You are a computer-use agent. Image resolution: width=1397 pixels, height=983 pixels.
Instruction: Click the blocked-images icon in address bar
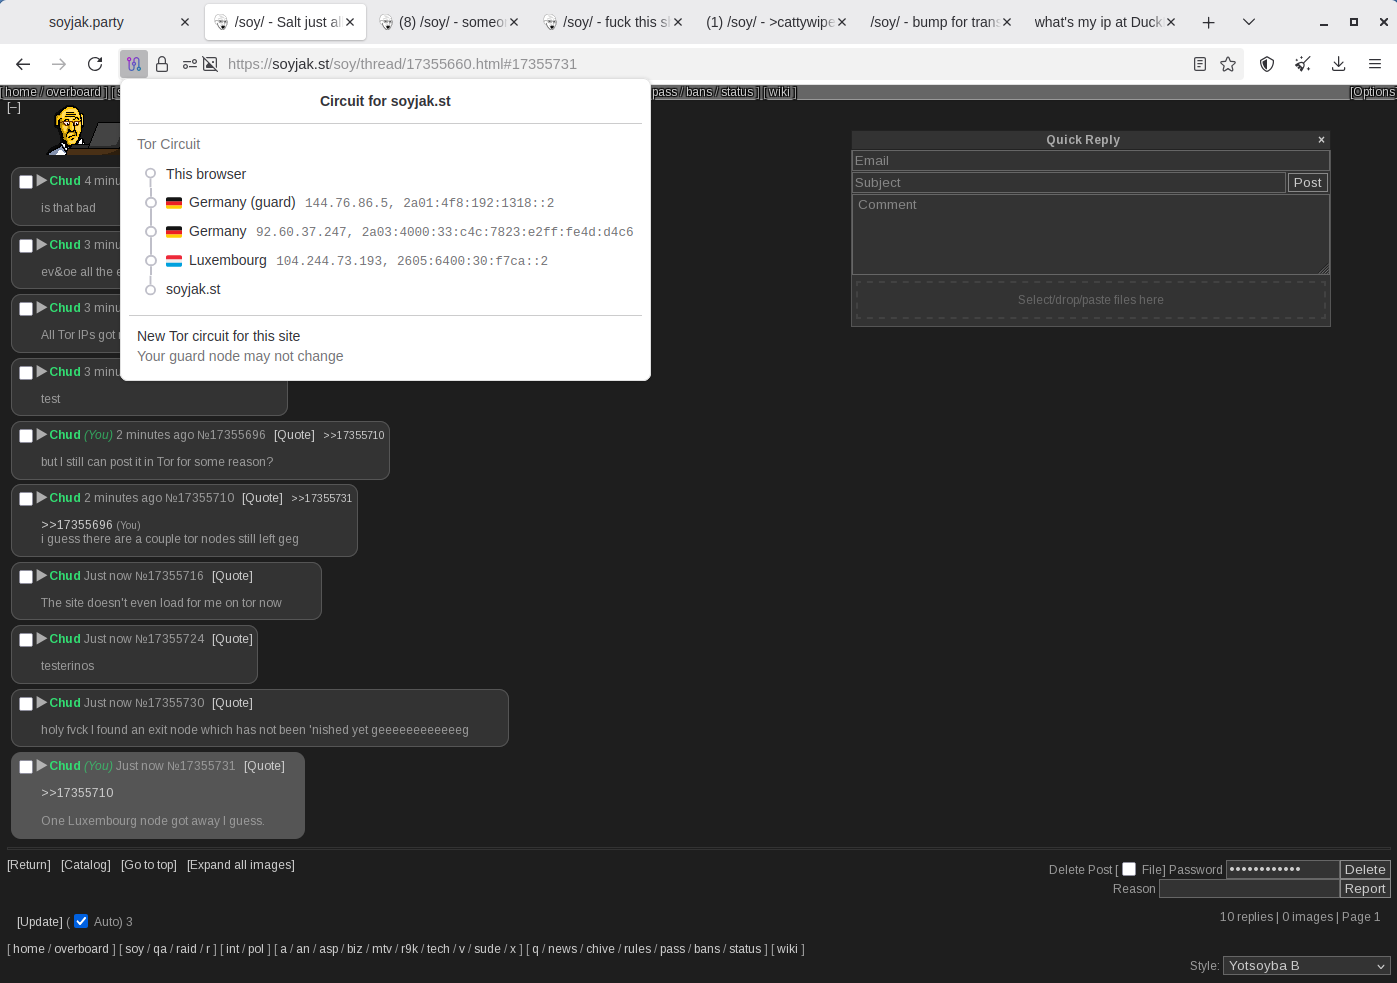click(210, 64)
